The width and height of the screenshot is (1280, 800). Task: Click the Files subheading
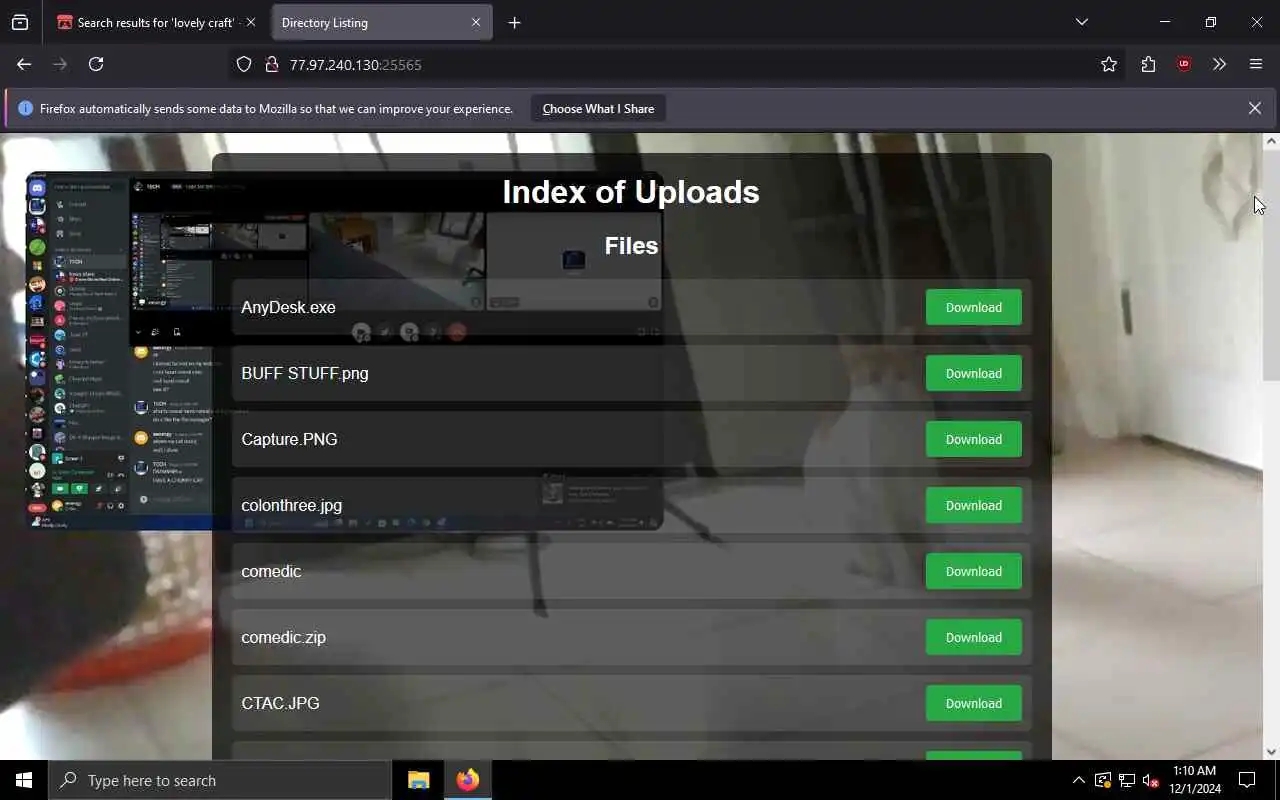631,245
